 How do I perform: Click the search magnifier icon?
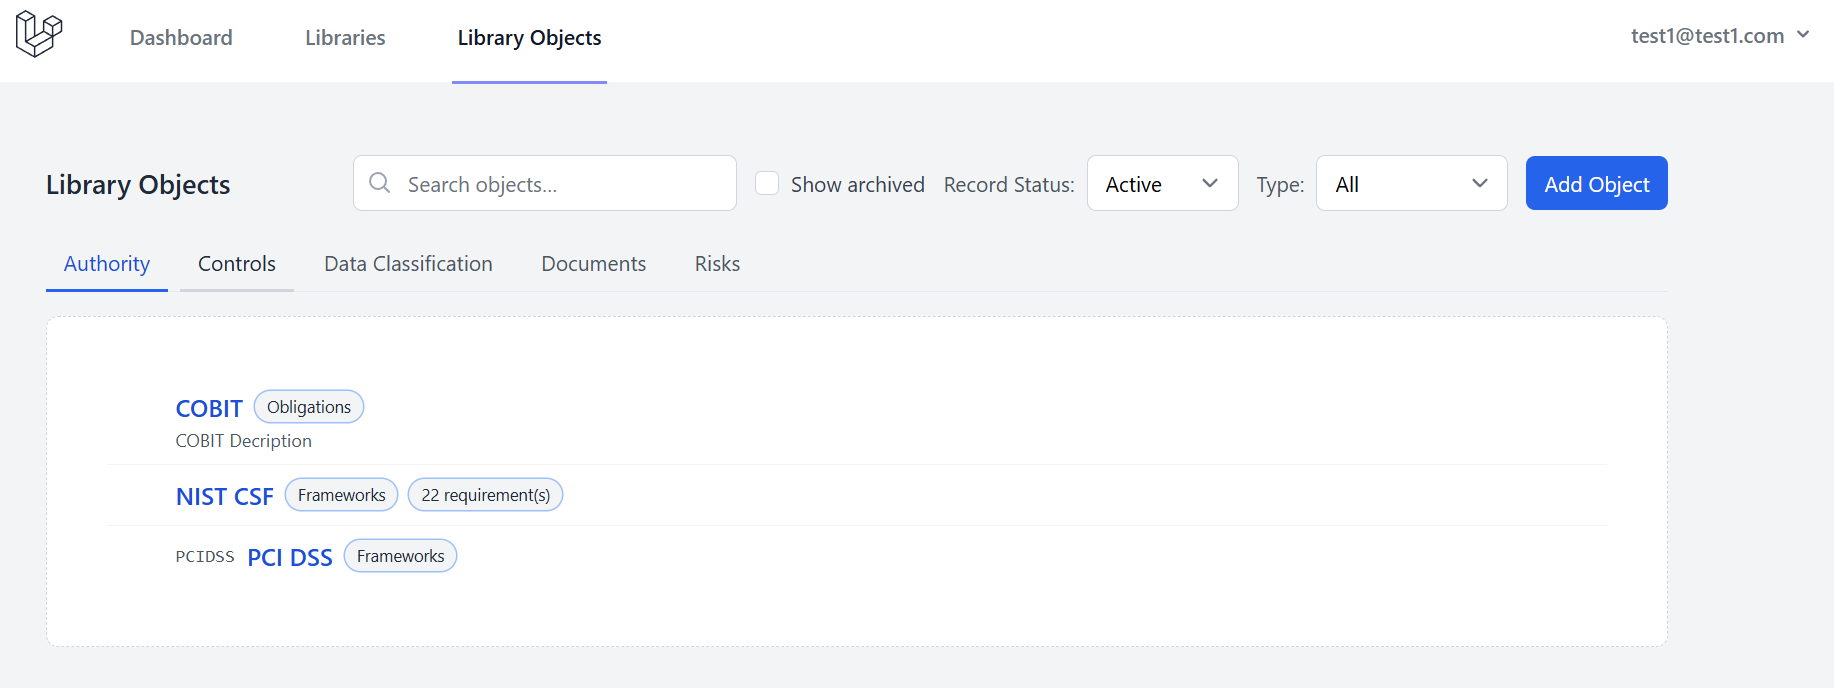point(380,183)
